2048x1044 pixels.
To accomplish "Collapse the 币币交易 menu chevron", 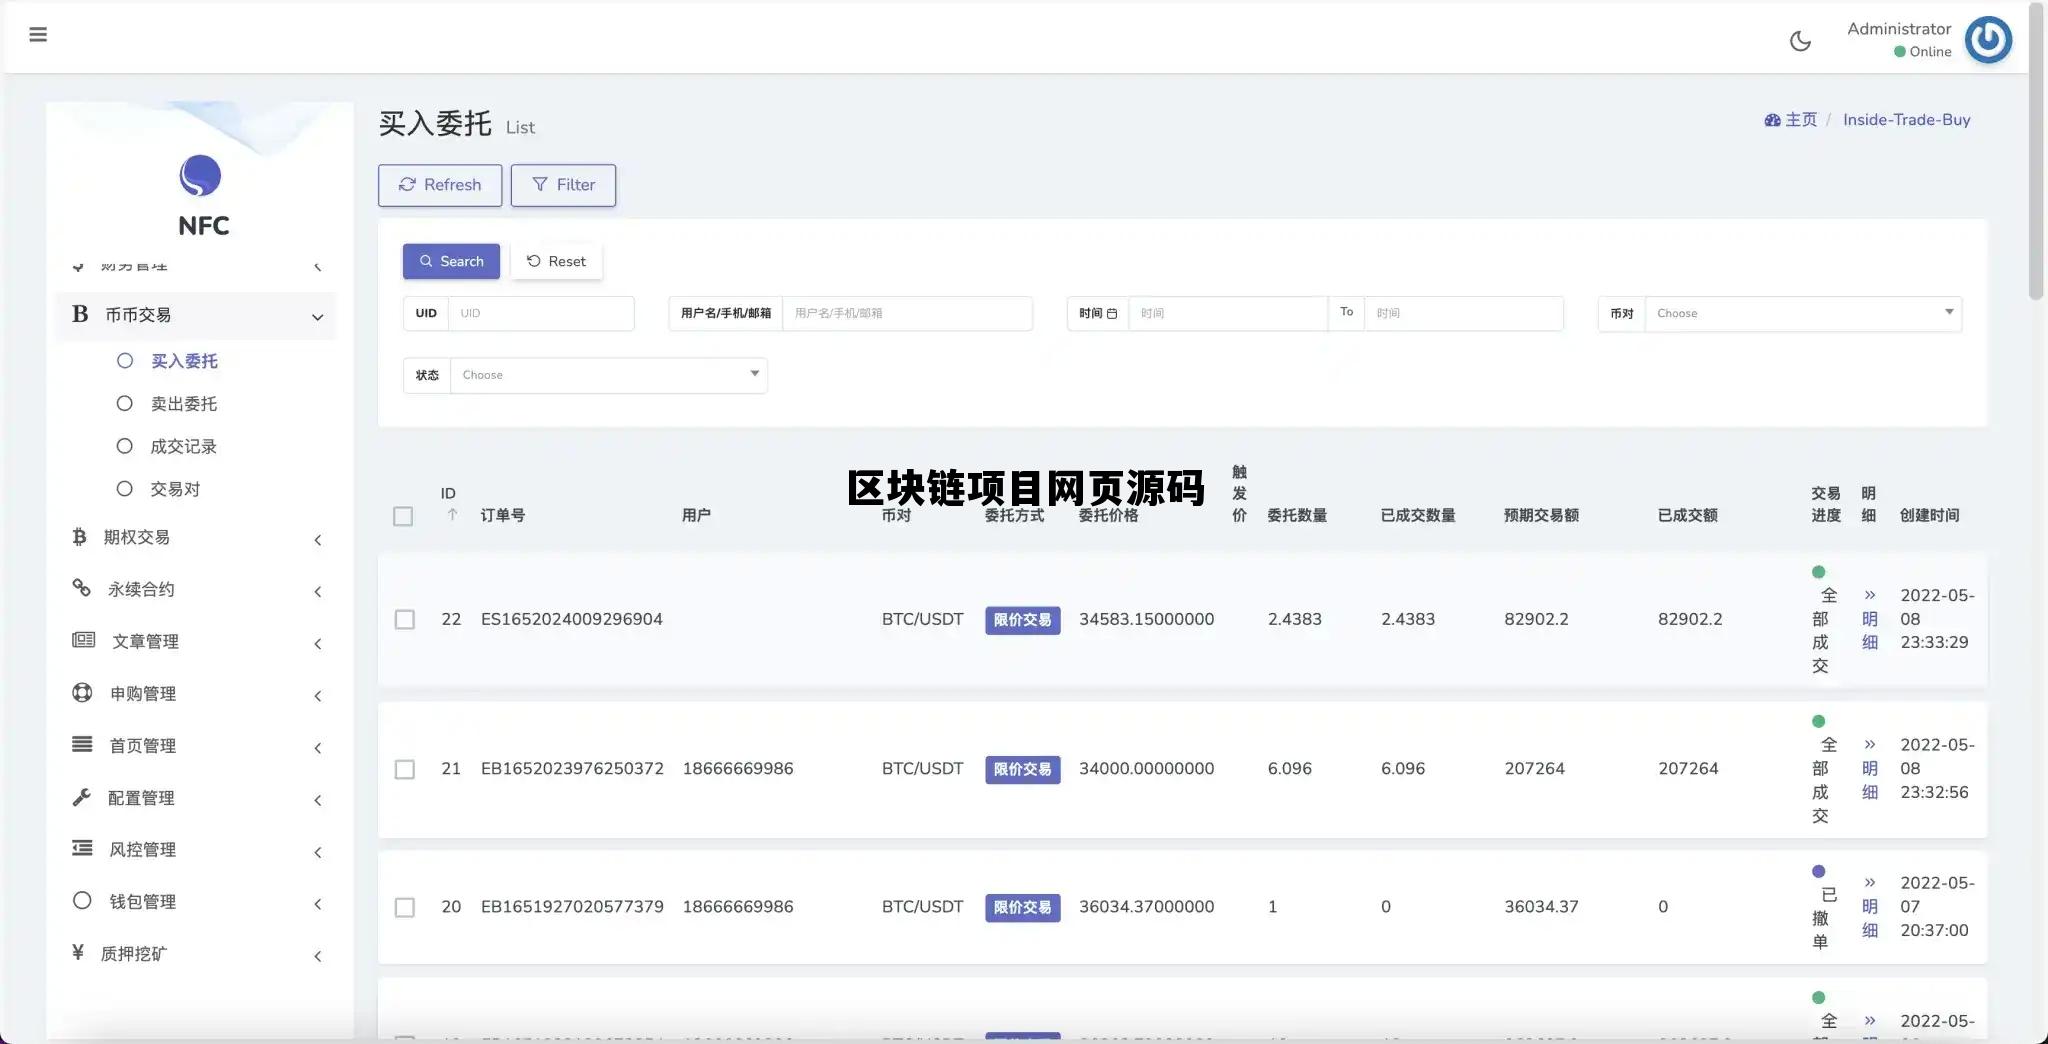I will tap(317, 316).
